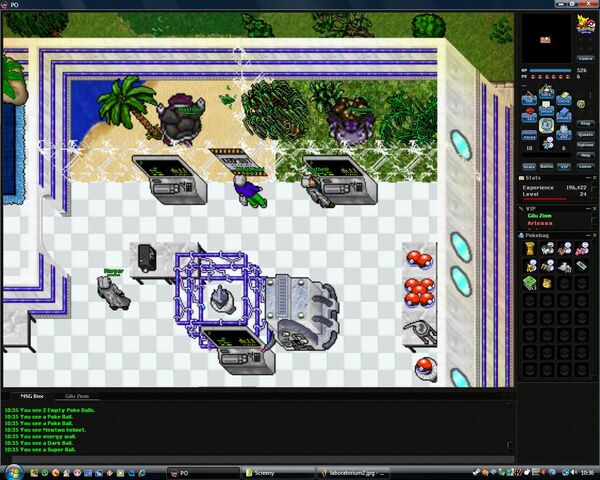
Task: Select the Pokes equipment slot
Action: pyautogui.click(x=529, y=135)
